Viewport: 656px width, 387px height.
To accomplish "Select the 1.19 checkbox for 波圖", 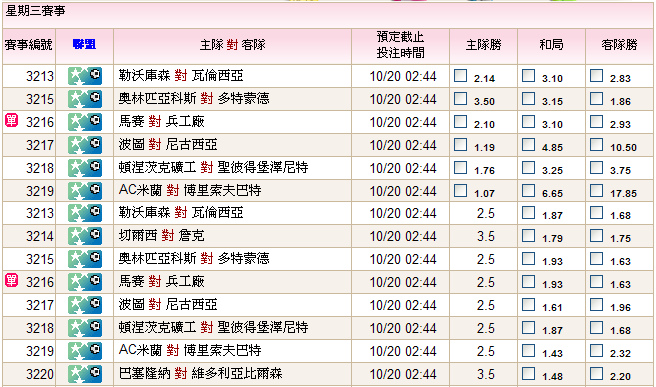I will pyautogui.click(x=461, y=144).
